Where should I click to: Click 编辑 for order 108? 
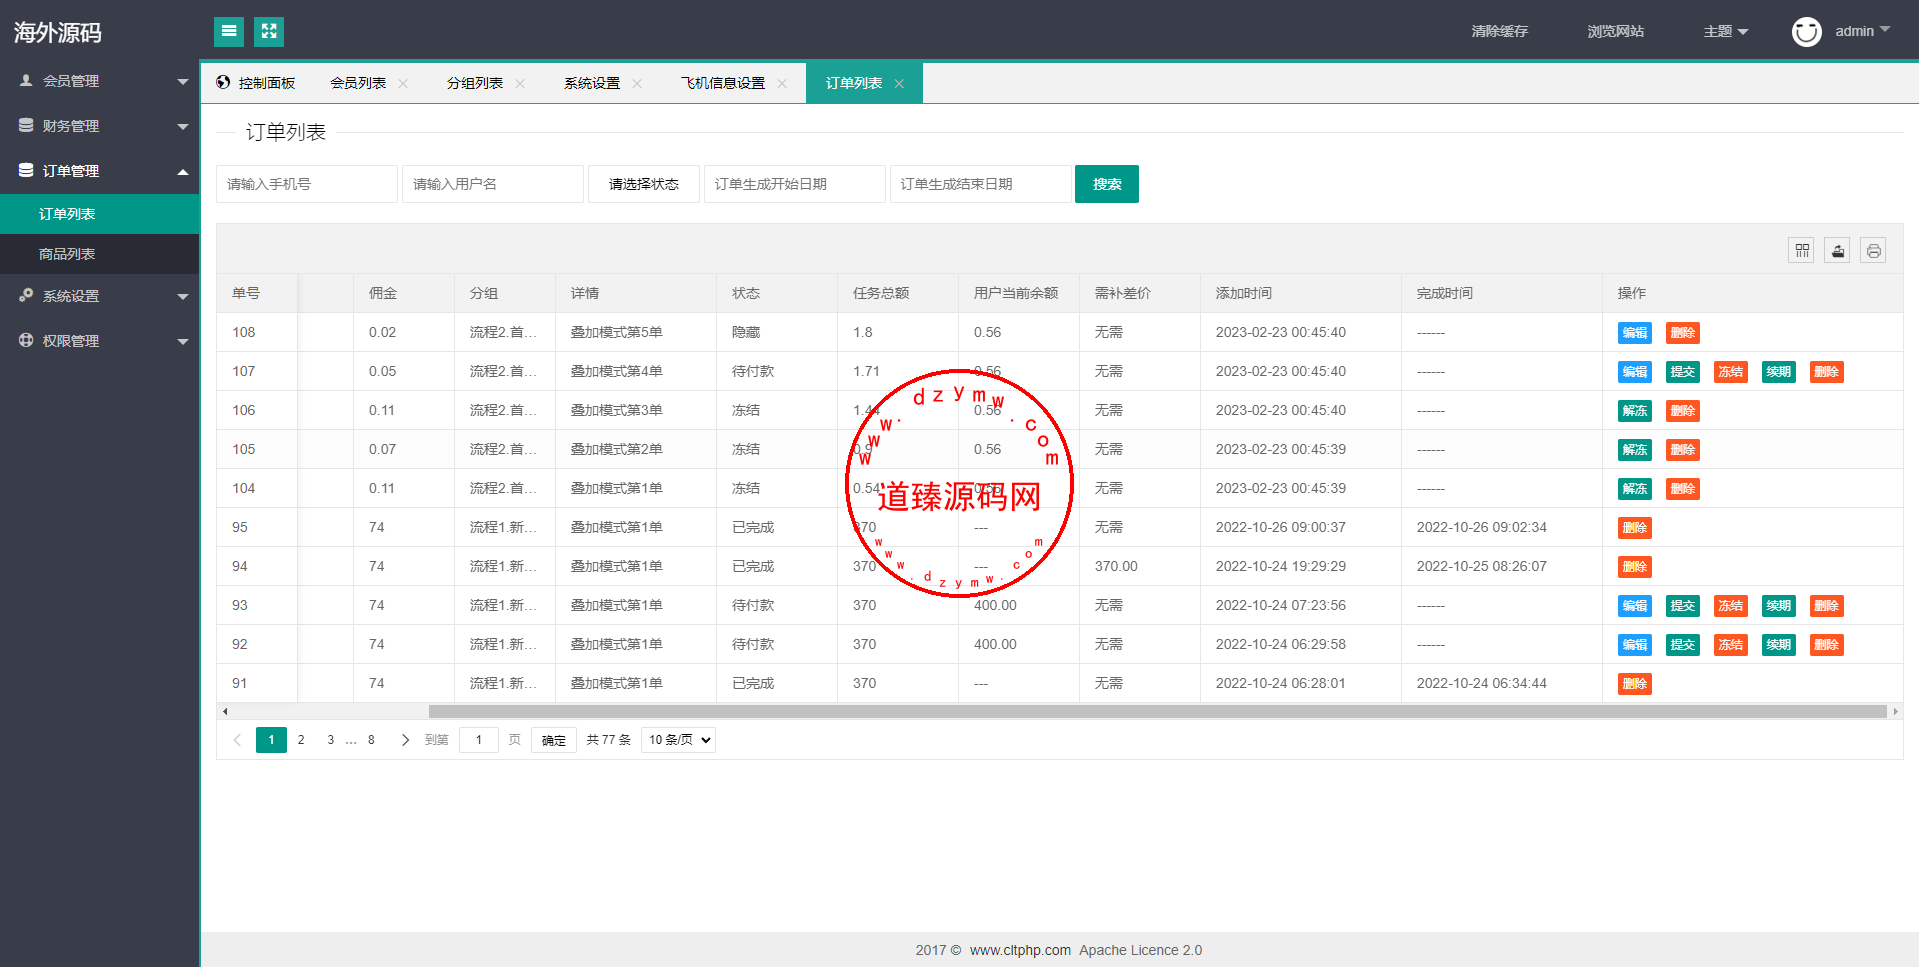click(1635, 333)
